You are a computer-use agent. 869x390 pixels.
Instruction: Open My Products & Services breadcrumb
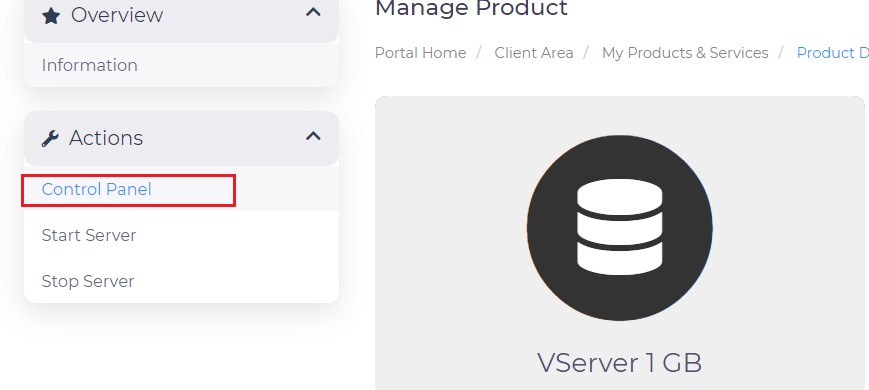(685, 53)
